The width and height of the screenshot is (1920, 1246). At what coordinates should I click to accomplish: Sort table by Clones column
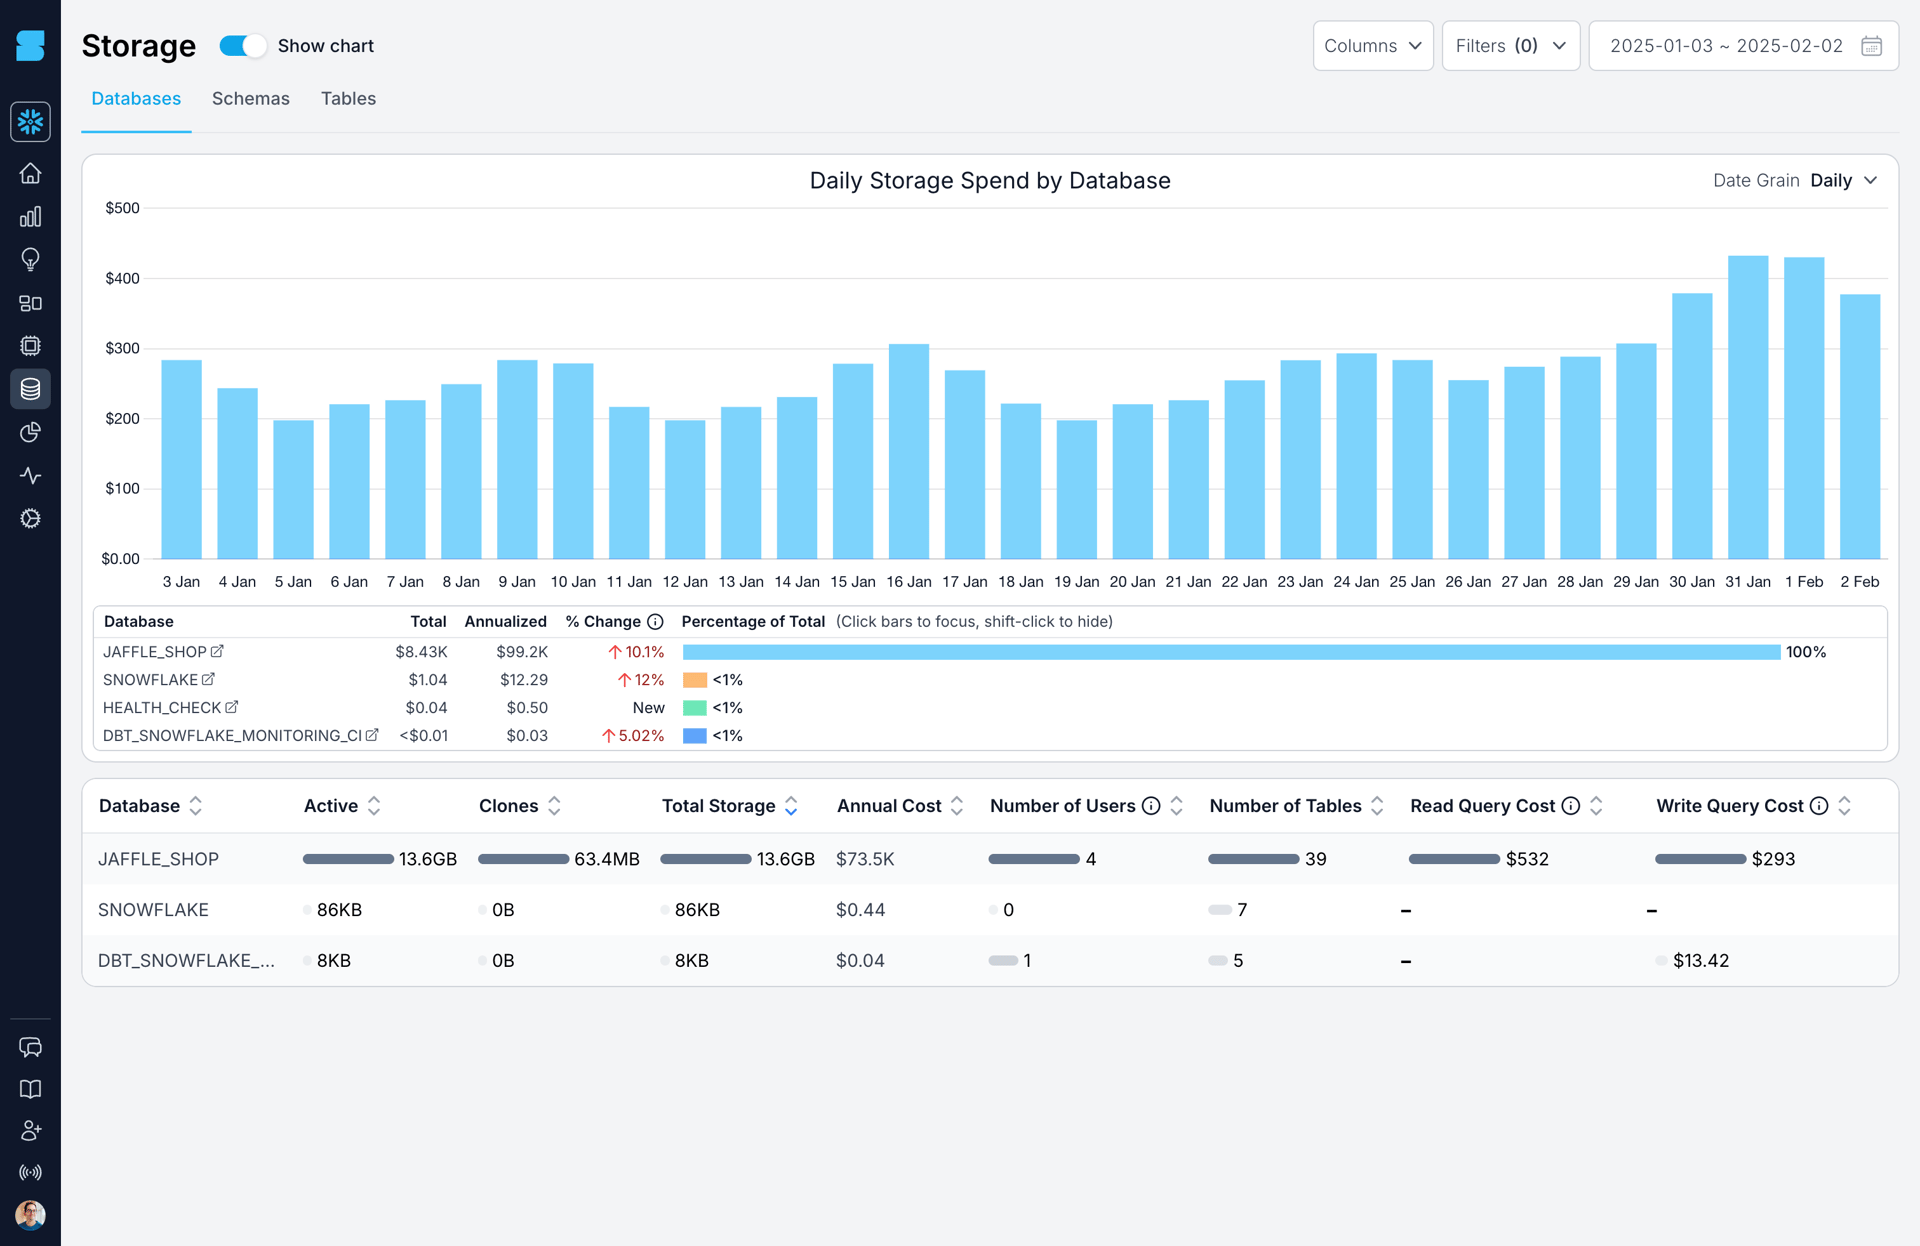pyautogui.click(x=520, y=806)
